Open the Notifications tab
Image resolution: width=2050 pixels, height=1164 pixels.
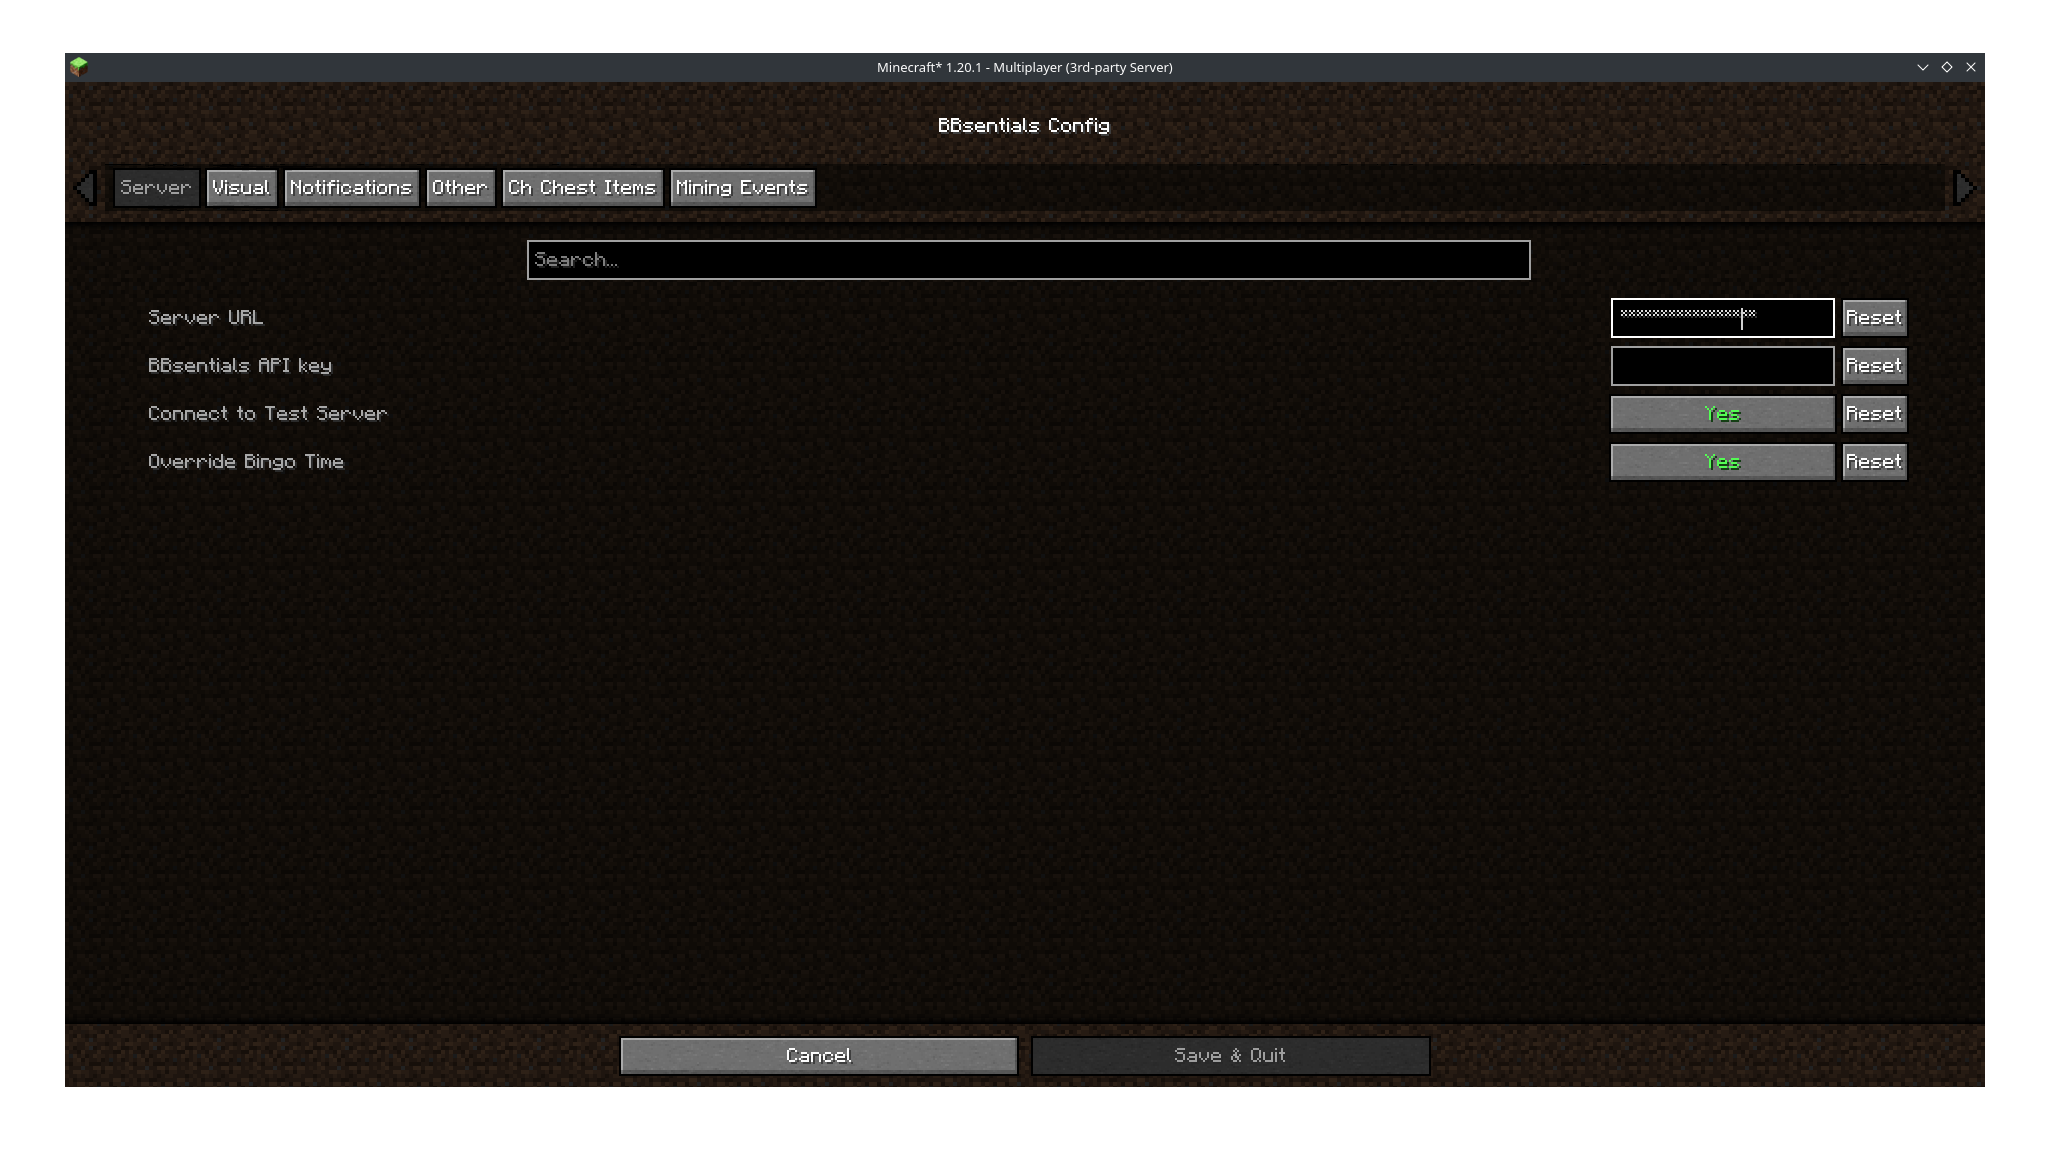click(349, 186)
